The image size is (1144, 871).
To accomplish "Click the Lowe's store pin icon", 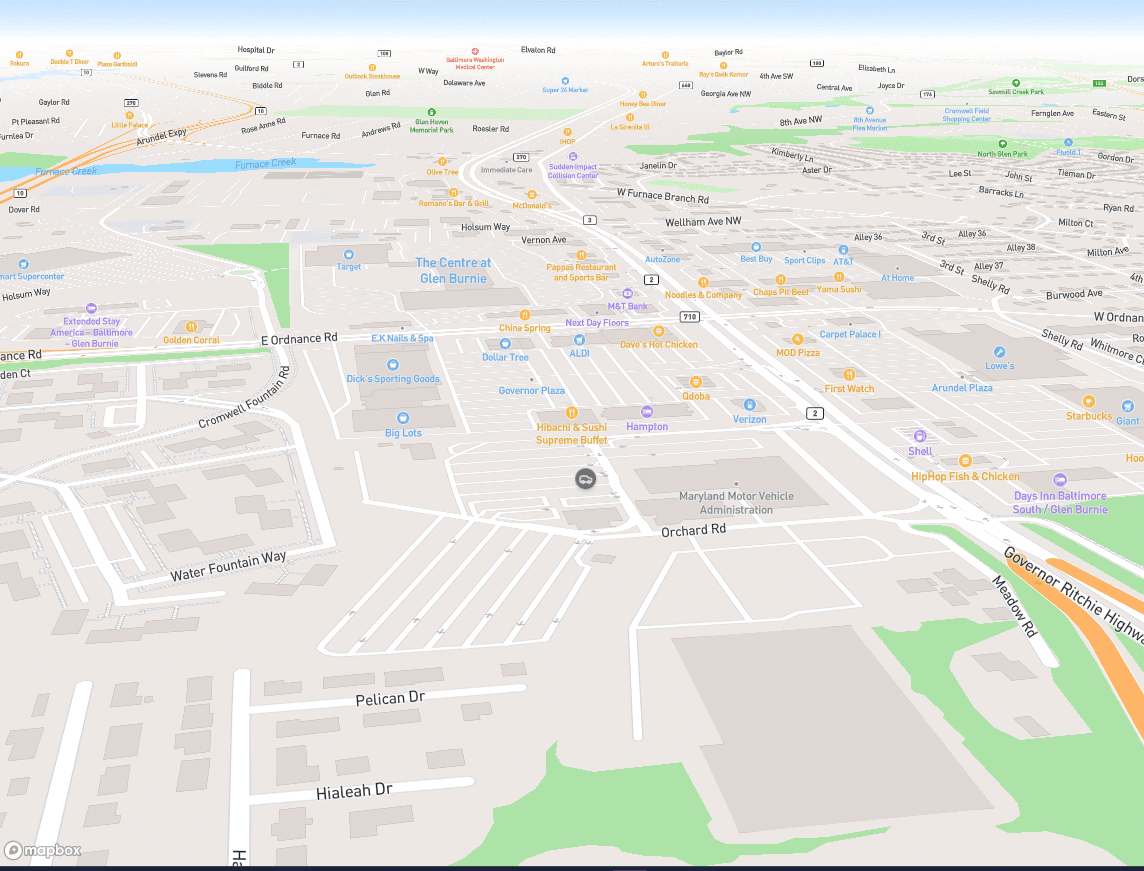I will pos(1000,352).
